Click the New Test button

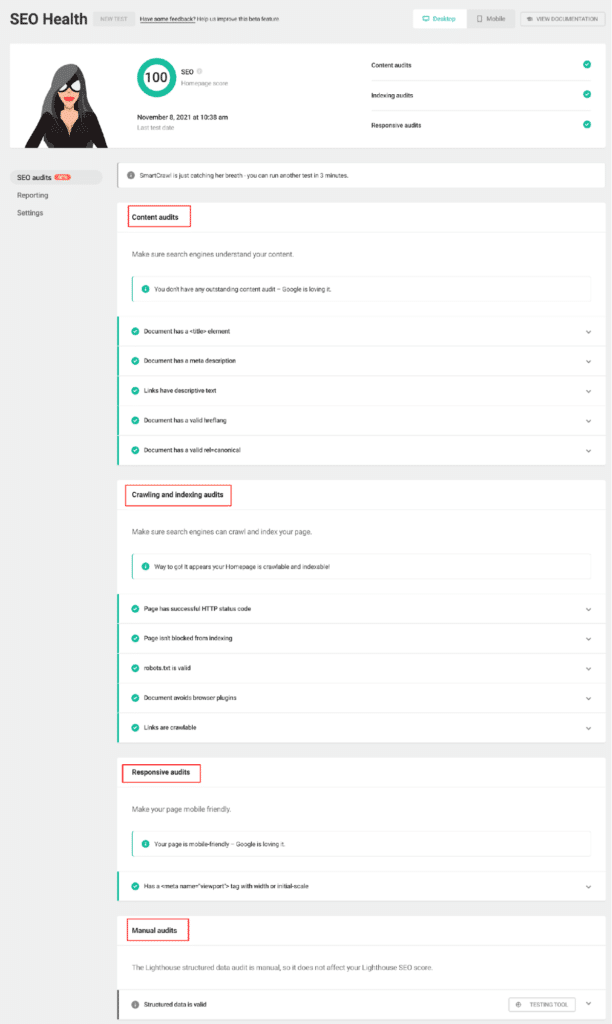(x=114, y=19)
